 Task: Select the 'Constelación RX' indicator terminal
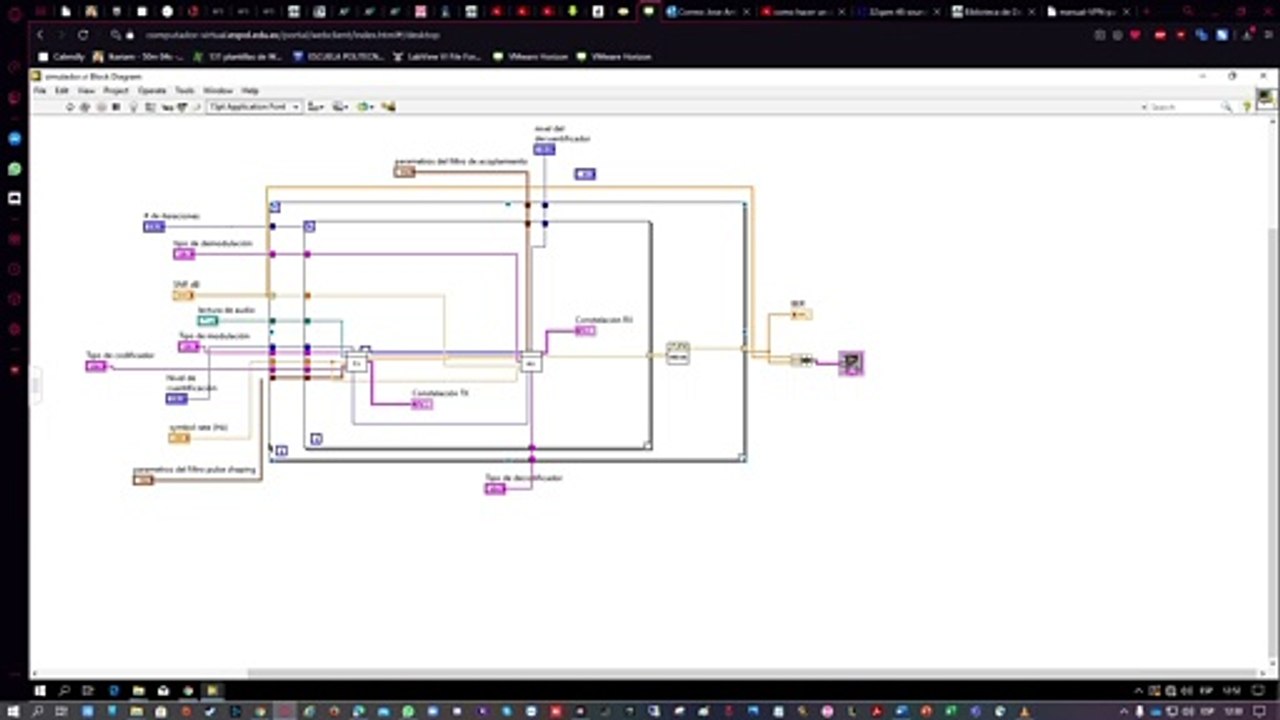point(585,331)
